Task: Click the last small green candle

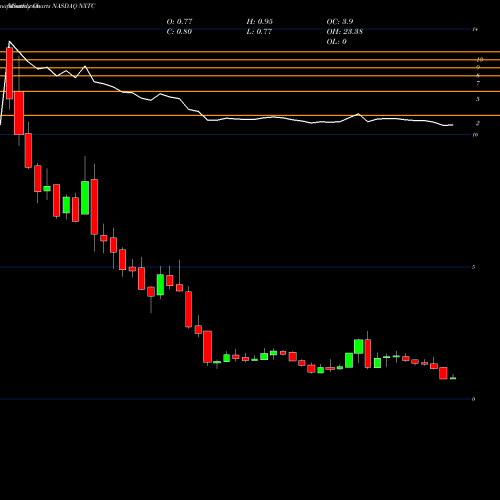Action: coord(453,378)
